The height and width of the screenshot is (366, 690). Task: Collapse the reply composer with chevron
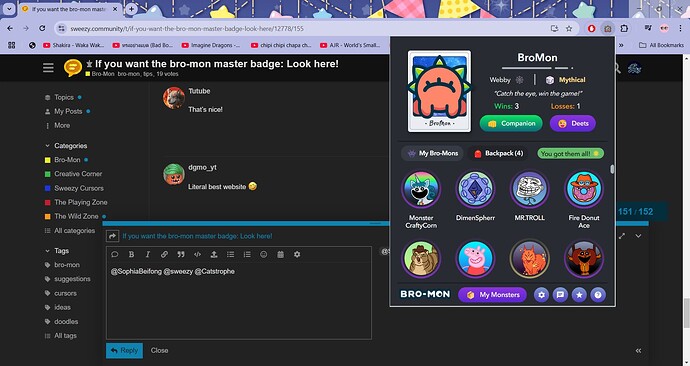point(638,236)
